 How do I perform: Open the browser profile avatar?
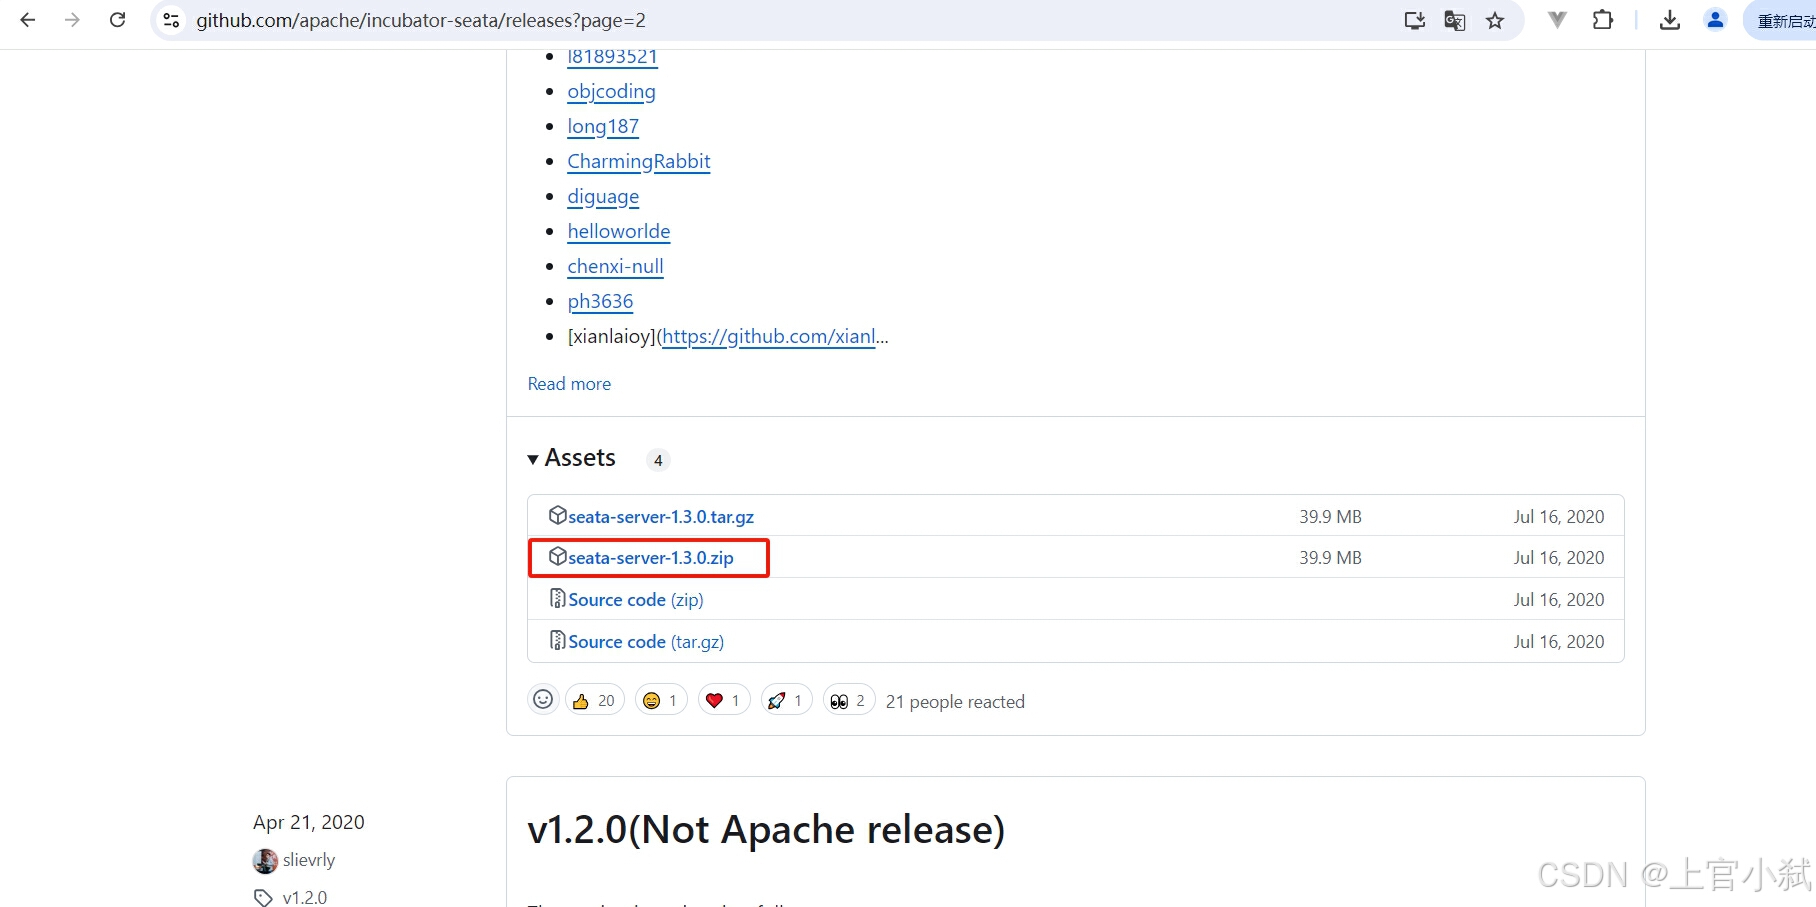click(x=1715, y=20)
